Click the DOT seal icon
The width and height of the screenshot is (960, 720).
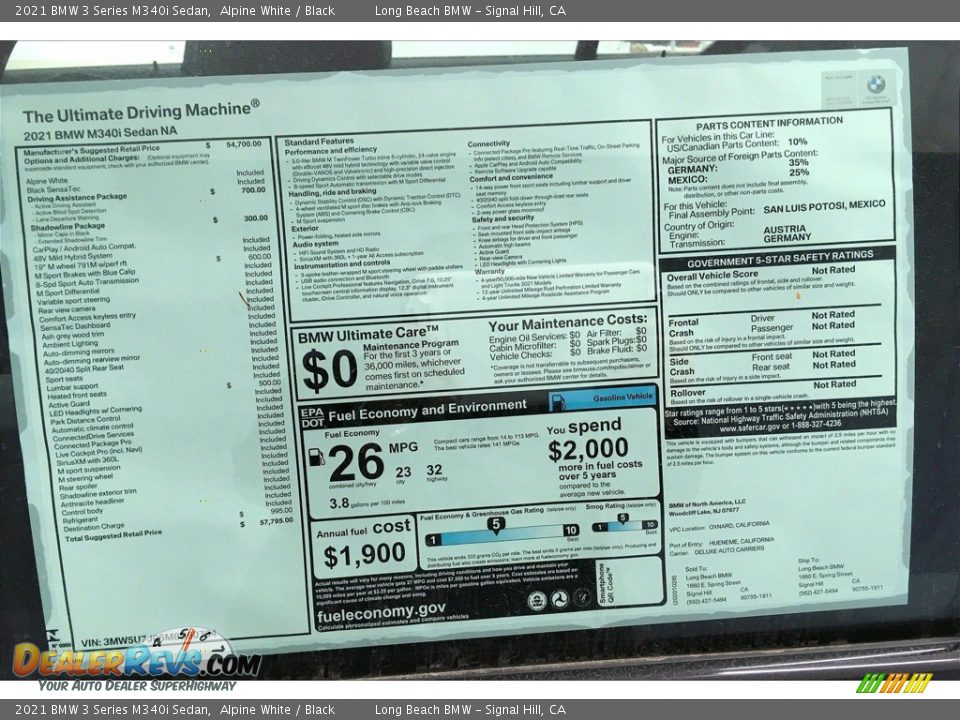tap(561, 600)
